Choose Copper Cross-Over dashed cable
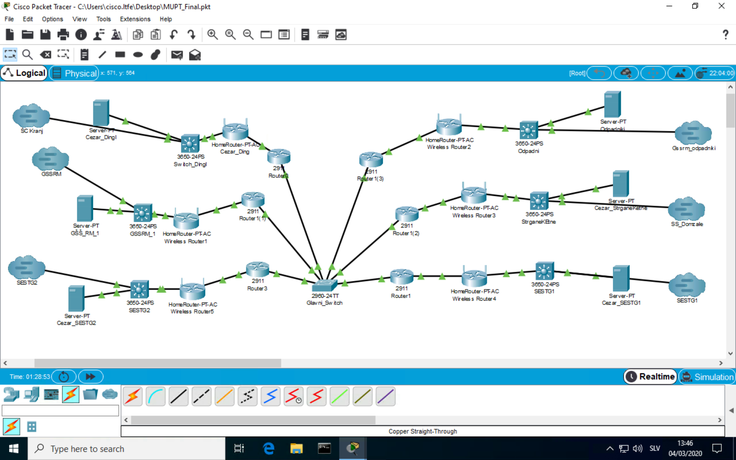 (201, 397)
